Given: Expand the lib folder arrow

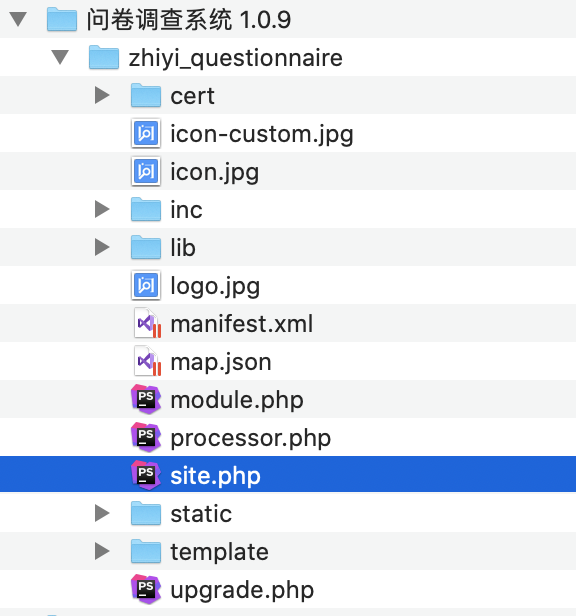Looking at the screenshot, I should pyautogui.click(x=102, y=247).
